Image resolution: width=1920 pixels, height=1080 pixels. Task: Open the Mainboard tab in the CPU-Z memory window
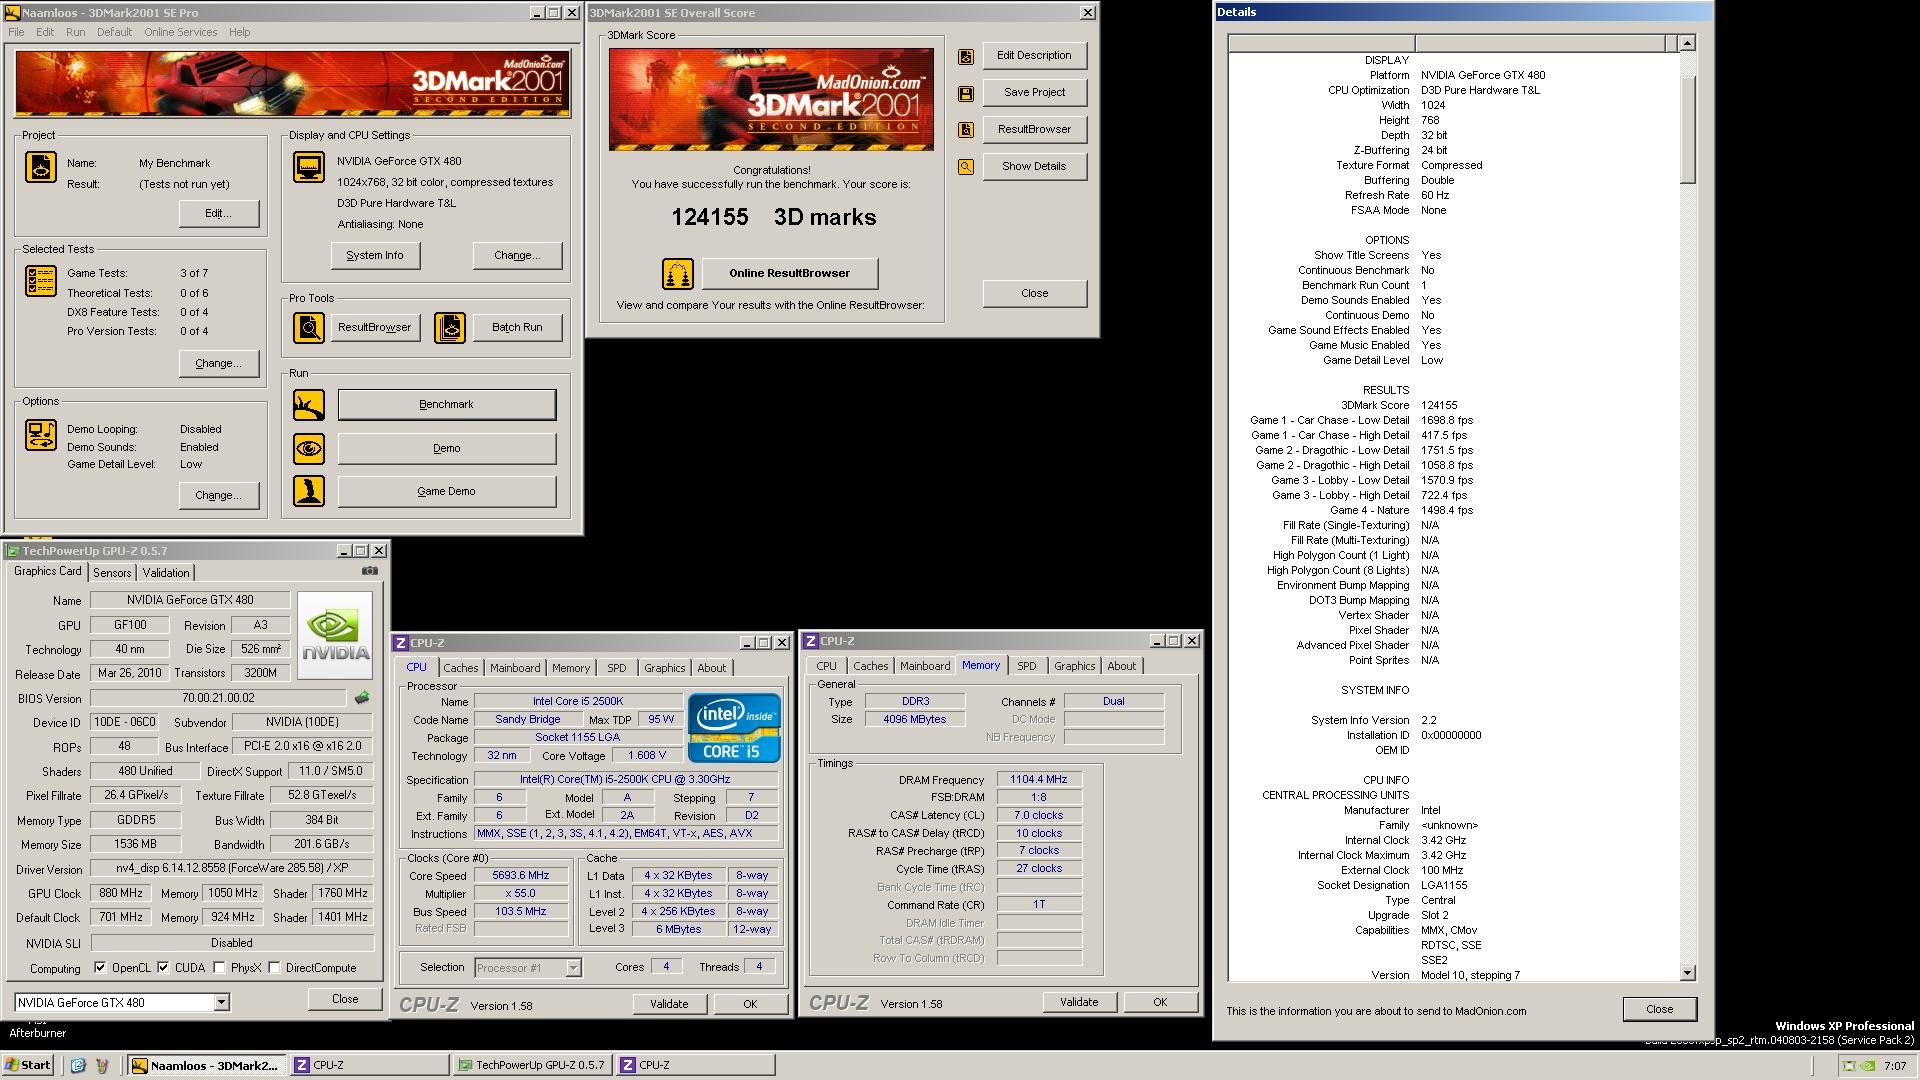click(924, 666)
